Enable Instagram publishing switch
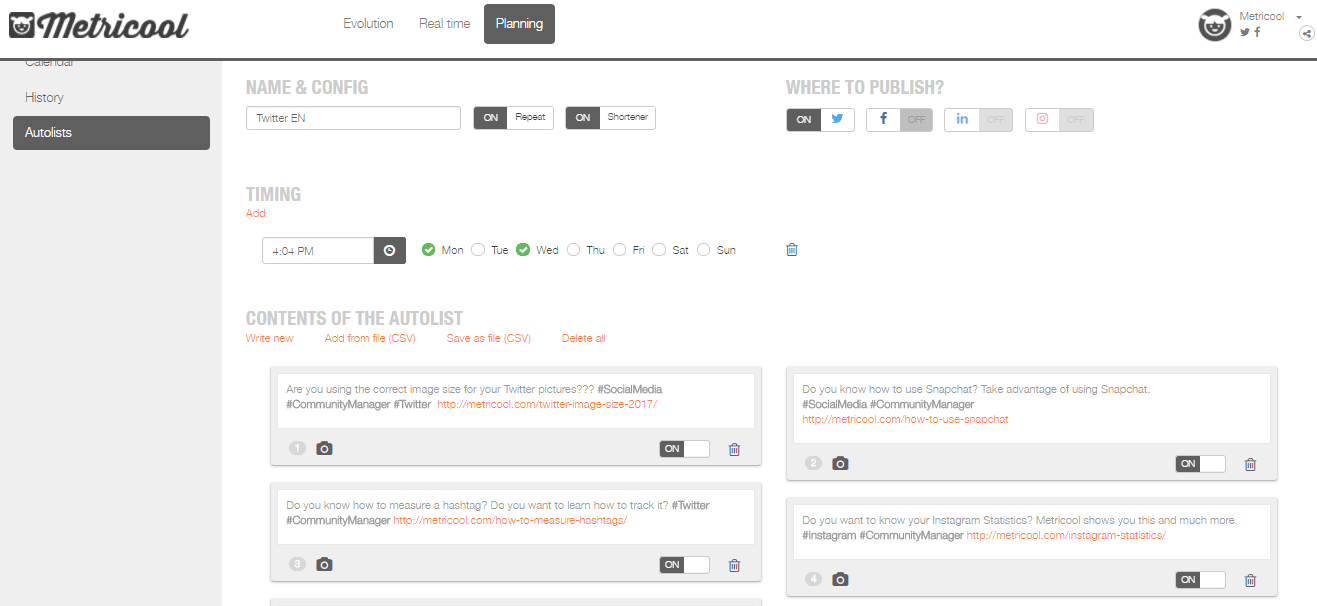This screenshot has height=606, width=1317. coord(1059,119)
